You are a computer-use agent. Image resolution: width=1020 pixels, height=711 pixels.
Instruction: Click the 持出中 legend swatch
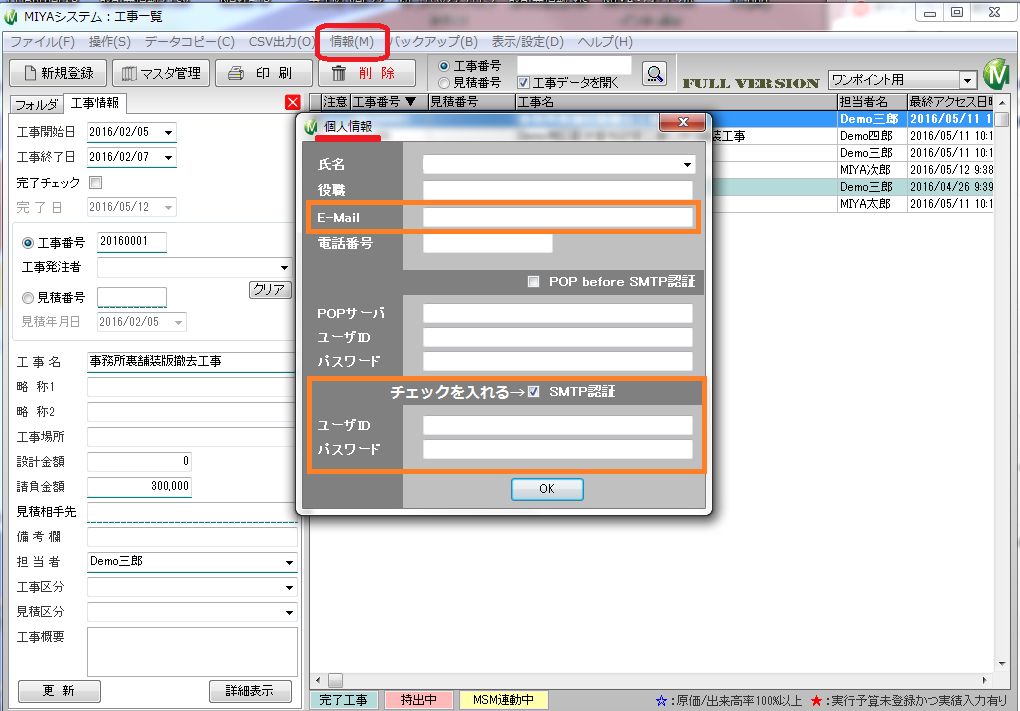(418, 700)
